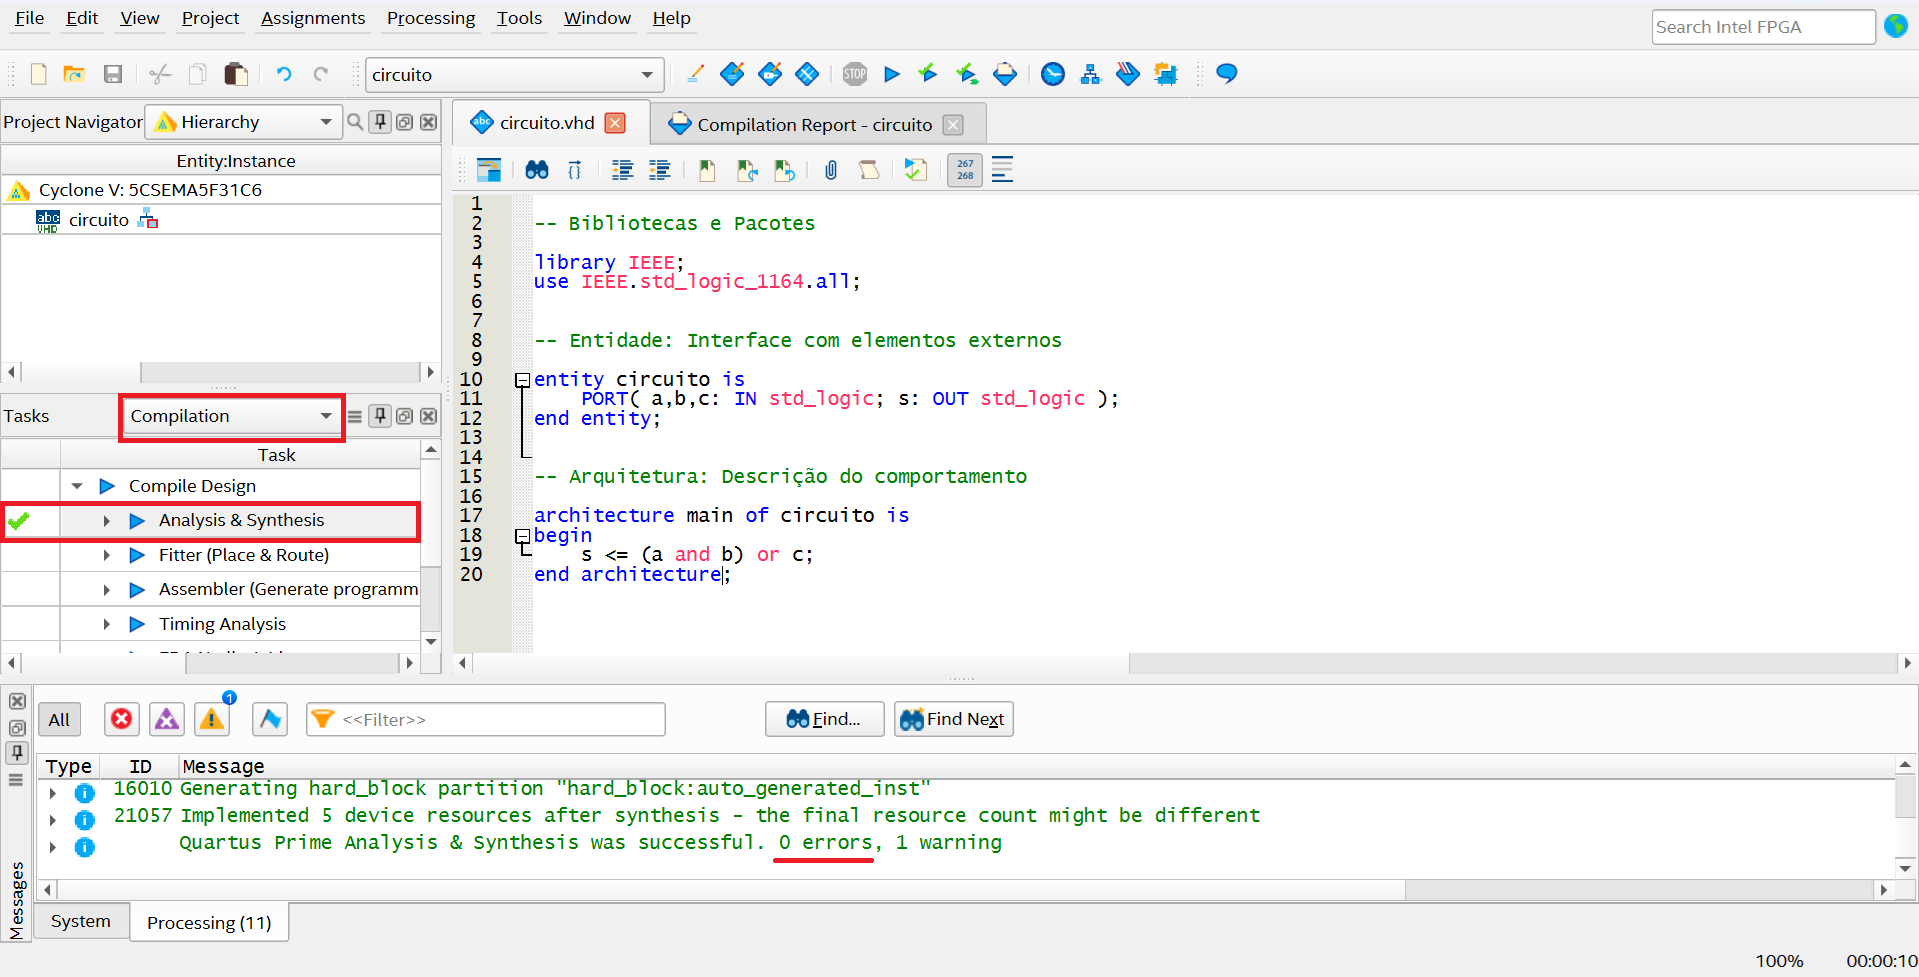Toggle the warning messages filter button
1919x977 pixels.
click(x=212, y=719)
